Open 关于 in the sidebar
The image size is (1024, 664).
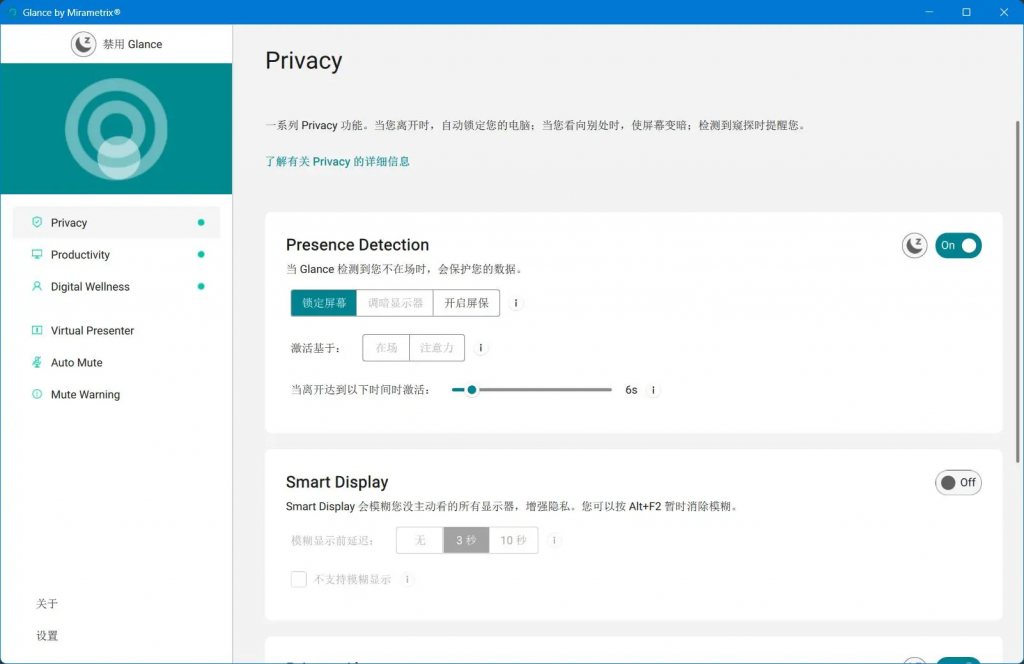(47, 604)
